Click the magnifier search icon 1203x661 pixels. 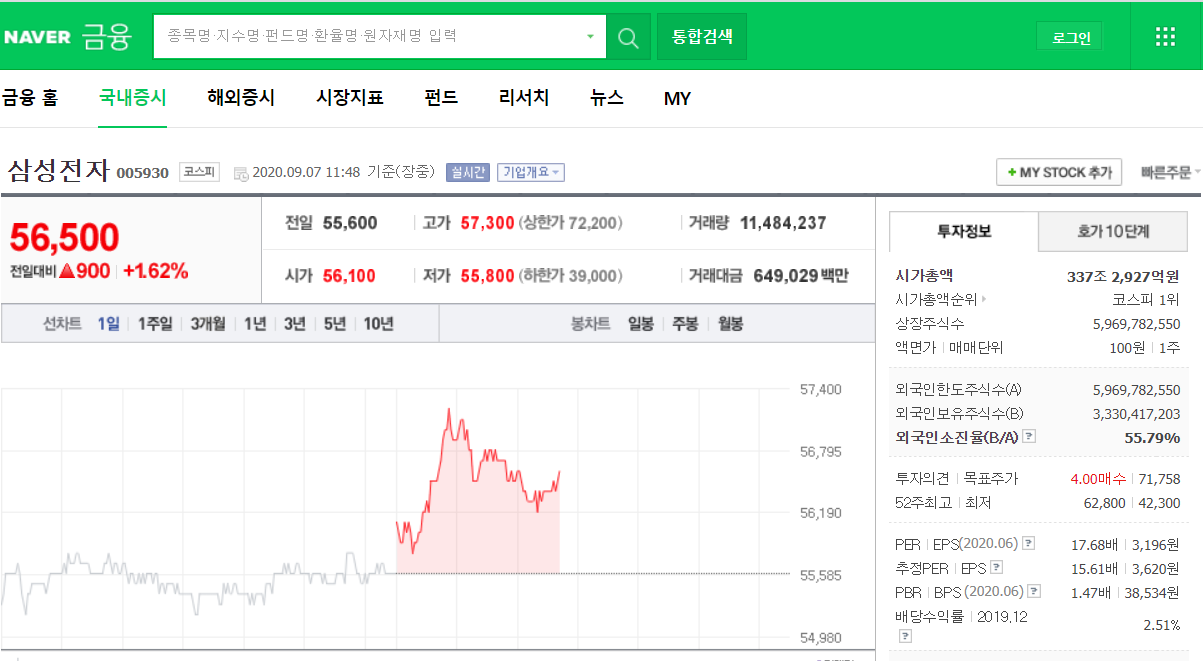(x=628, y=38)
